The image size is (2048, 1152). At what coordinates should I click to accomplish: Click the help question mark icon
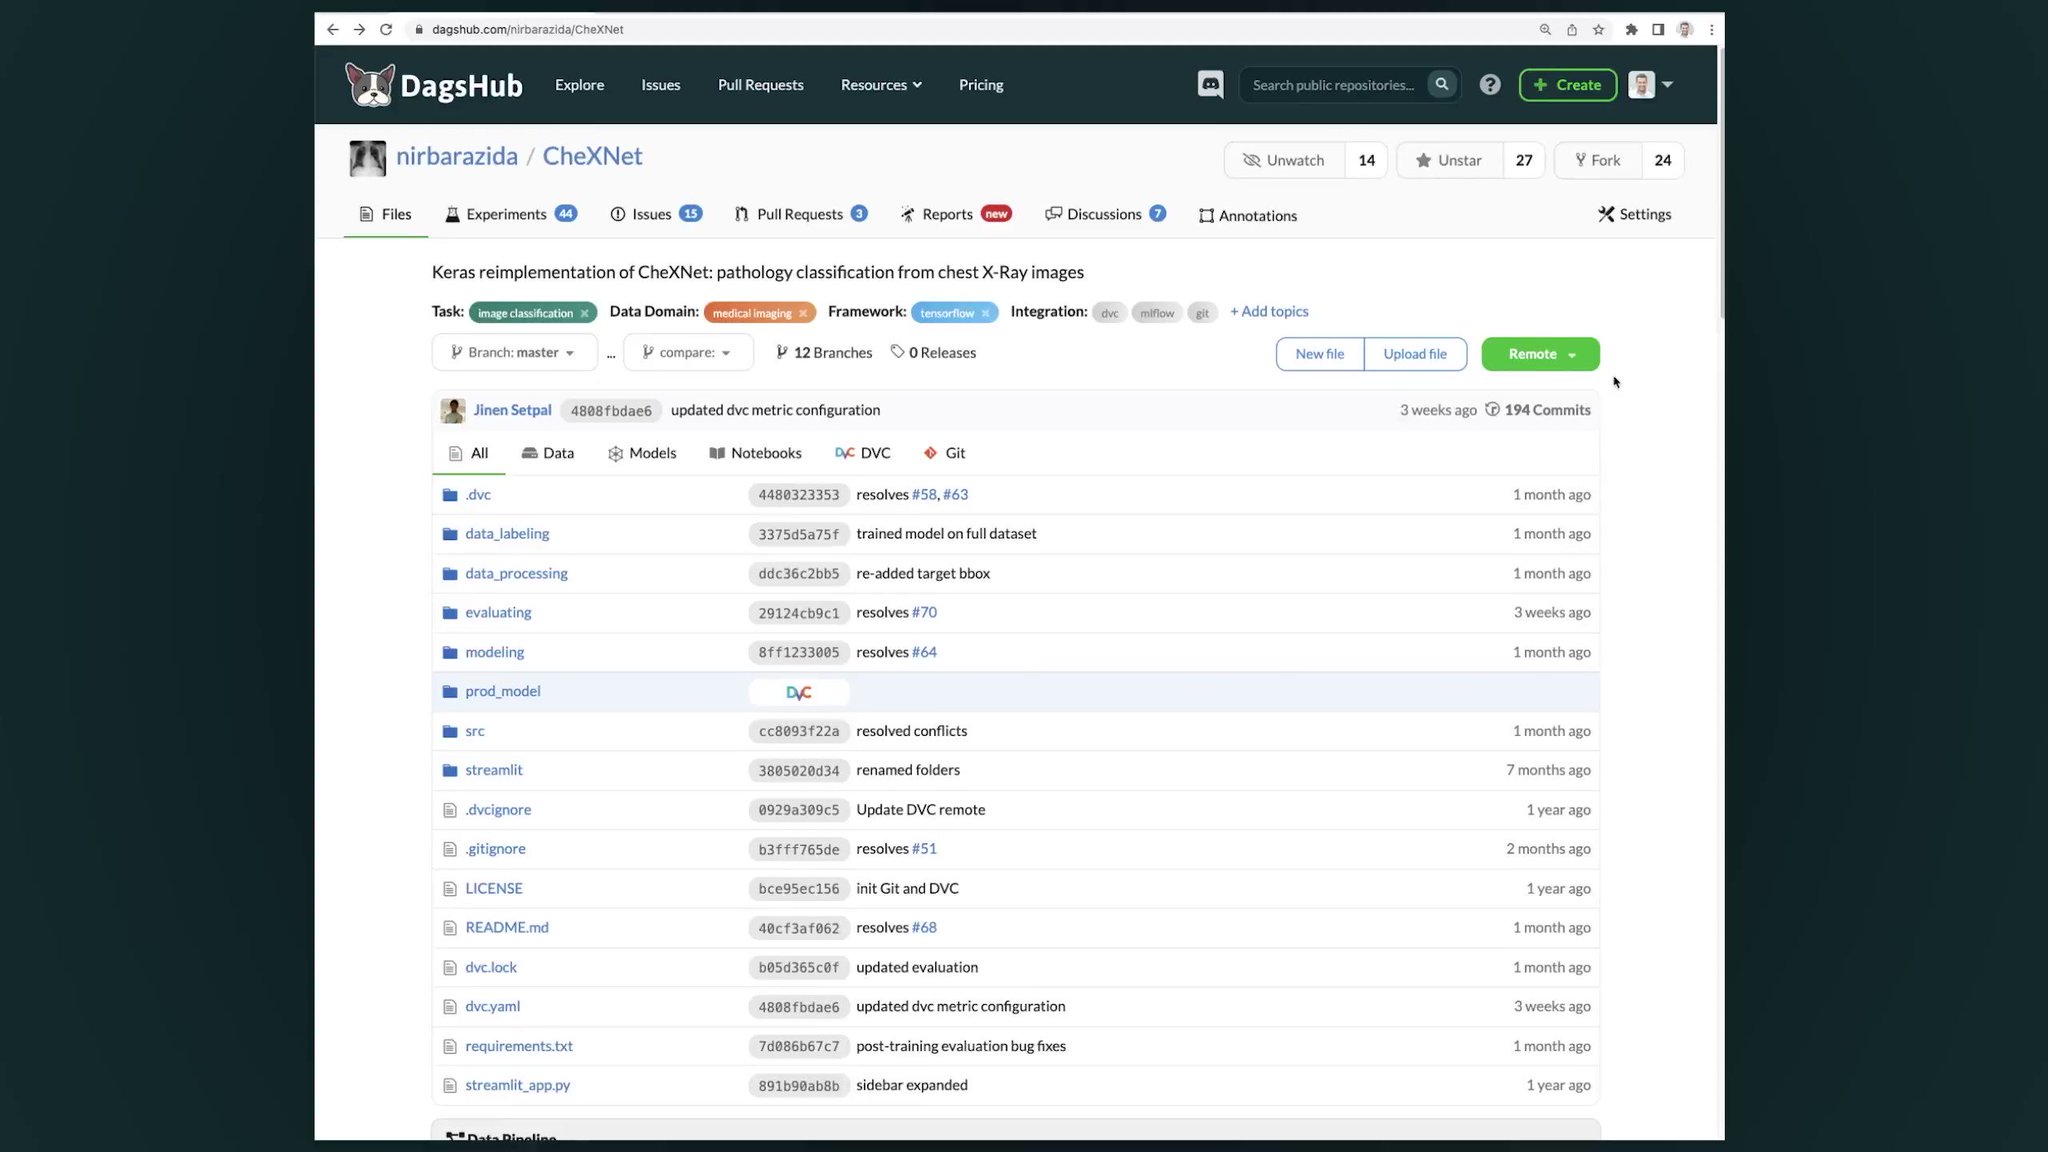coord(1490,84)
